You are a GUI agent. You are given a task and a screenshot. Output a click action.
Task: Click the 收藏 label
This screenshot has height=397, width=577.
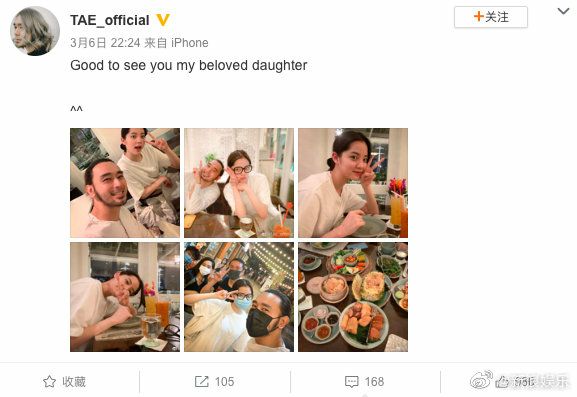(74, 382)
